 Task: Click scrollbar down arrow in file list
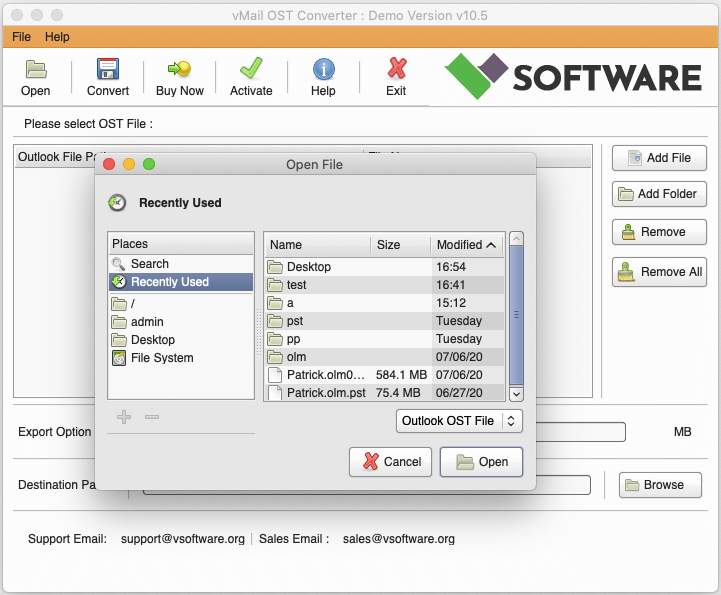pos(516,394)
